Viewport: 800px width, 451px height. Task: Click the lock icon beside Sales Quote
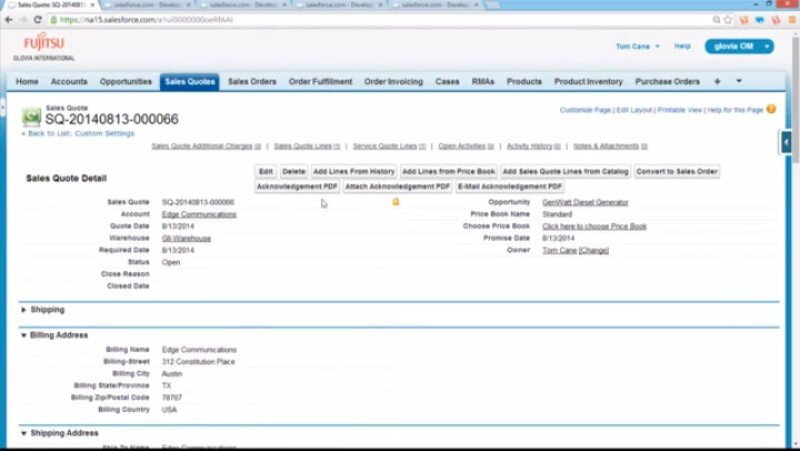click(395, 202)
